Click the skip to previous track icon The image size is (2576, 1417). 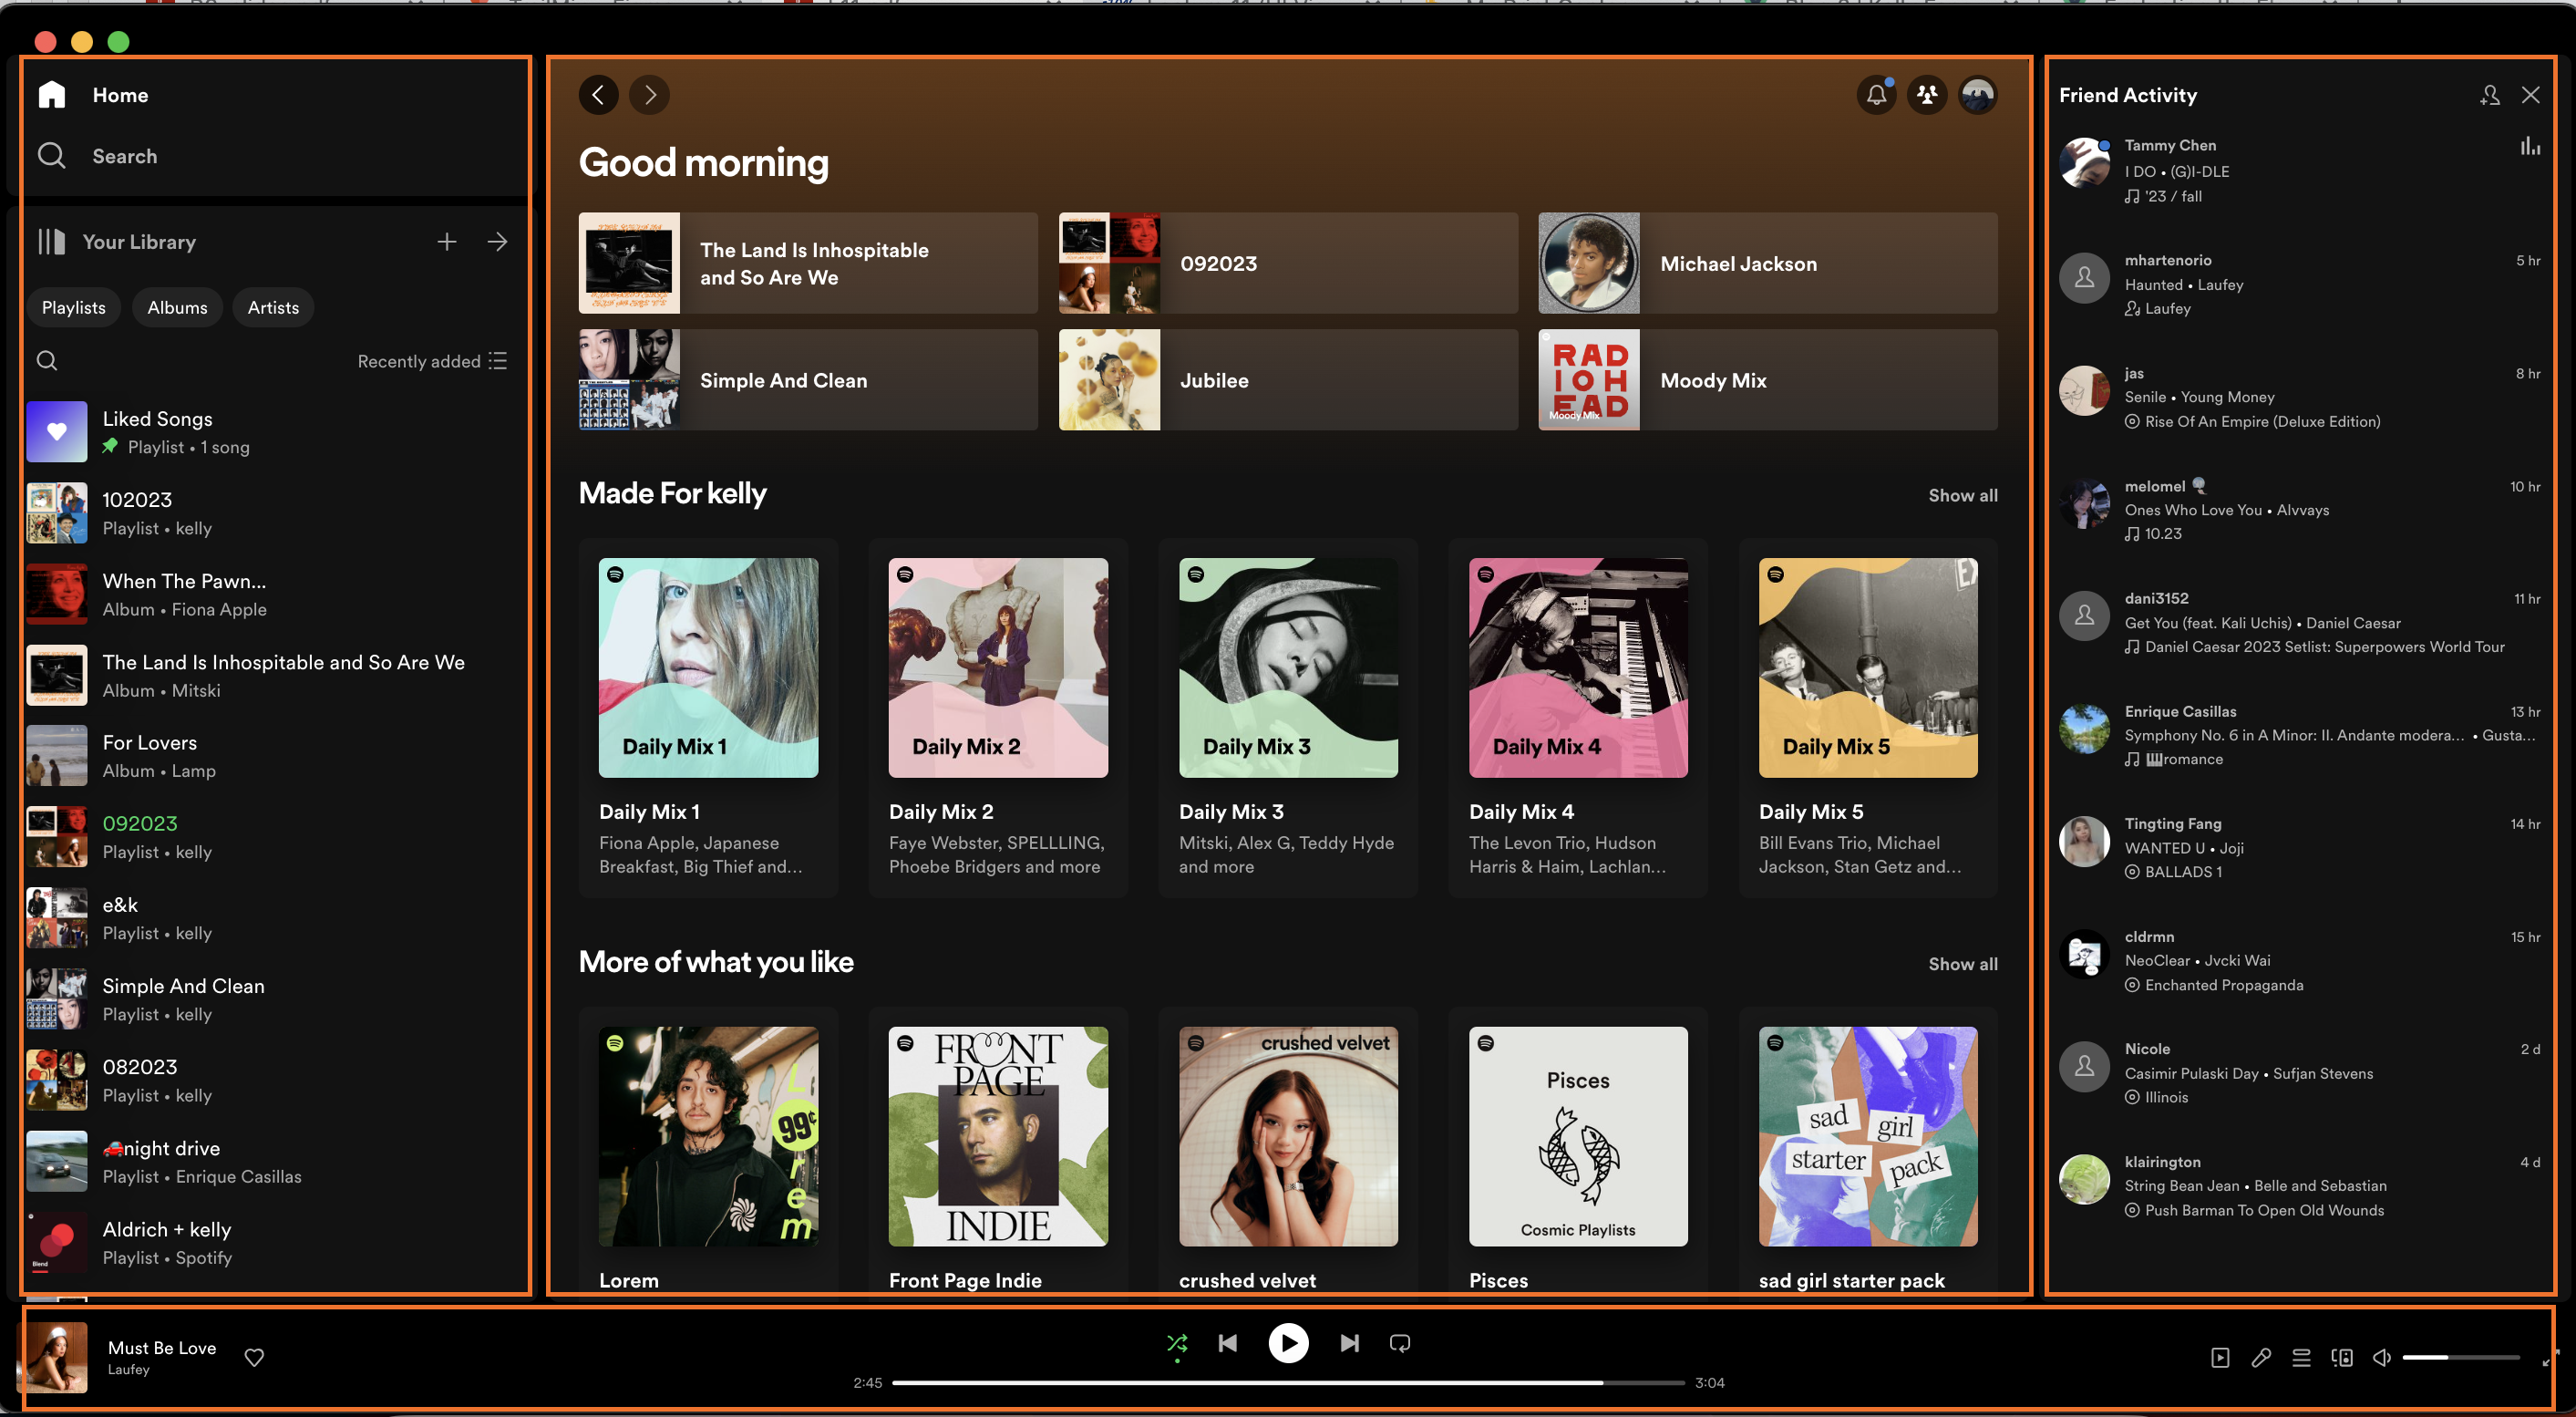pos(1230,1342)
